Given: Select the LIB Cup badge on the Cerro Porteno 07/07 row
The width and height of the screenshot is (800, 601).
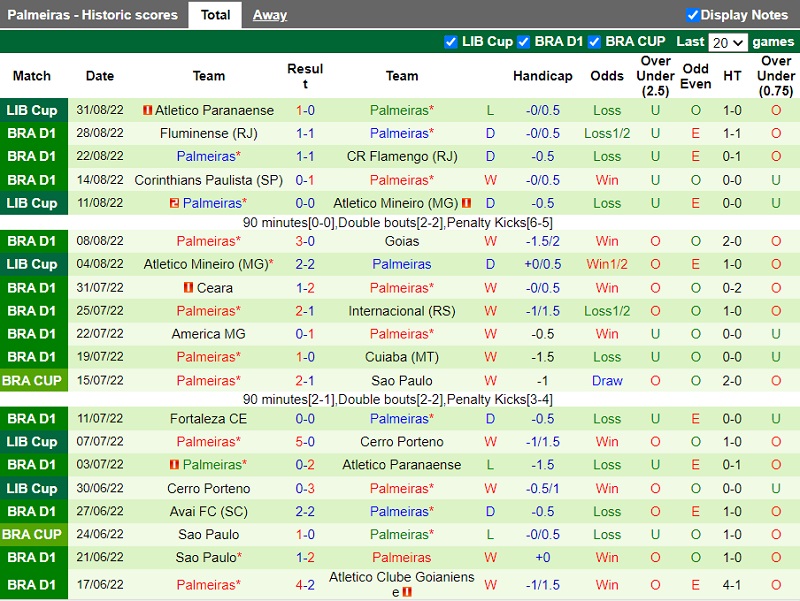Looking at the screenshot, I should [31, 441].
